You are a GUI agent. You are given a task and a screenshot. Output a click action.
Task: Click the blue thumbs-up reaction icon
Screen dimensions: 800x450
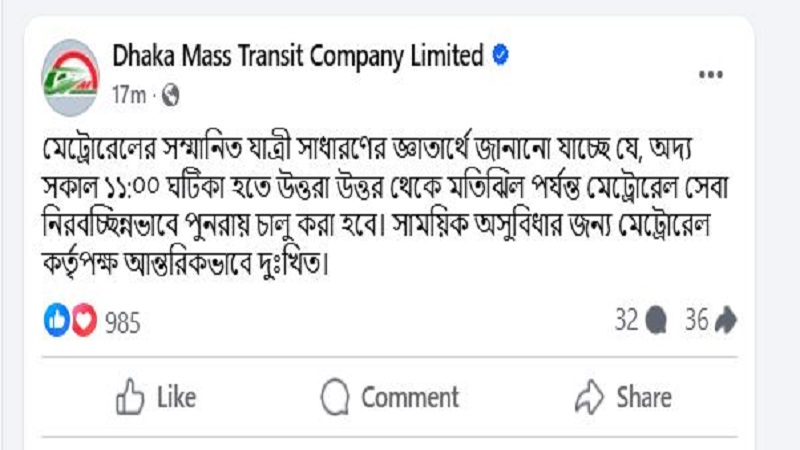[x=56, y=320]
